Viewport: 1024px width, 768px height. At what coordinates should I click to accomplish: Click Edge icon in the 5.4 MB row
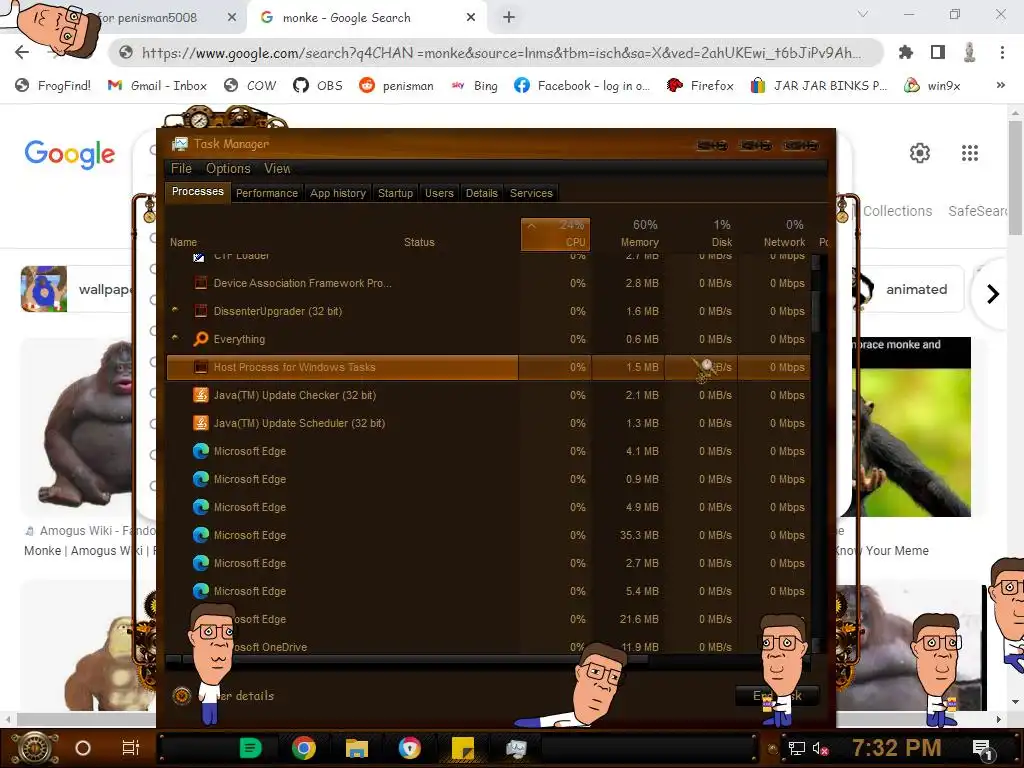200,591
